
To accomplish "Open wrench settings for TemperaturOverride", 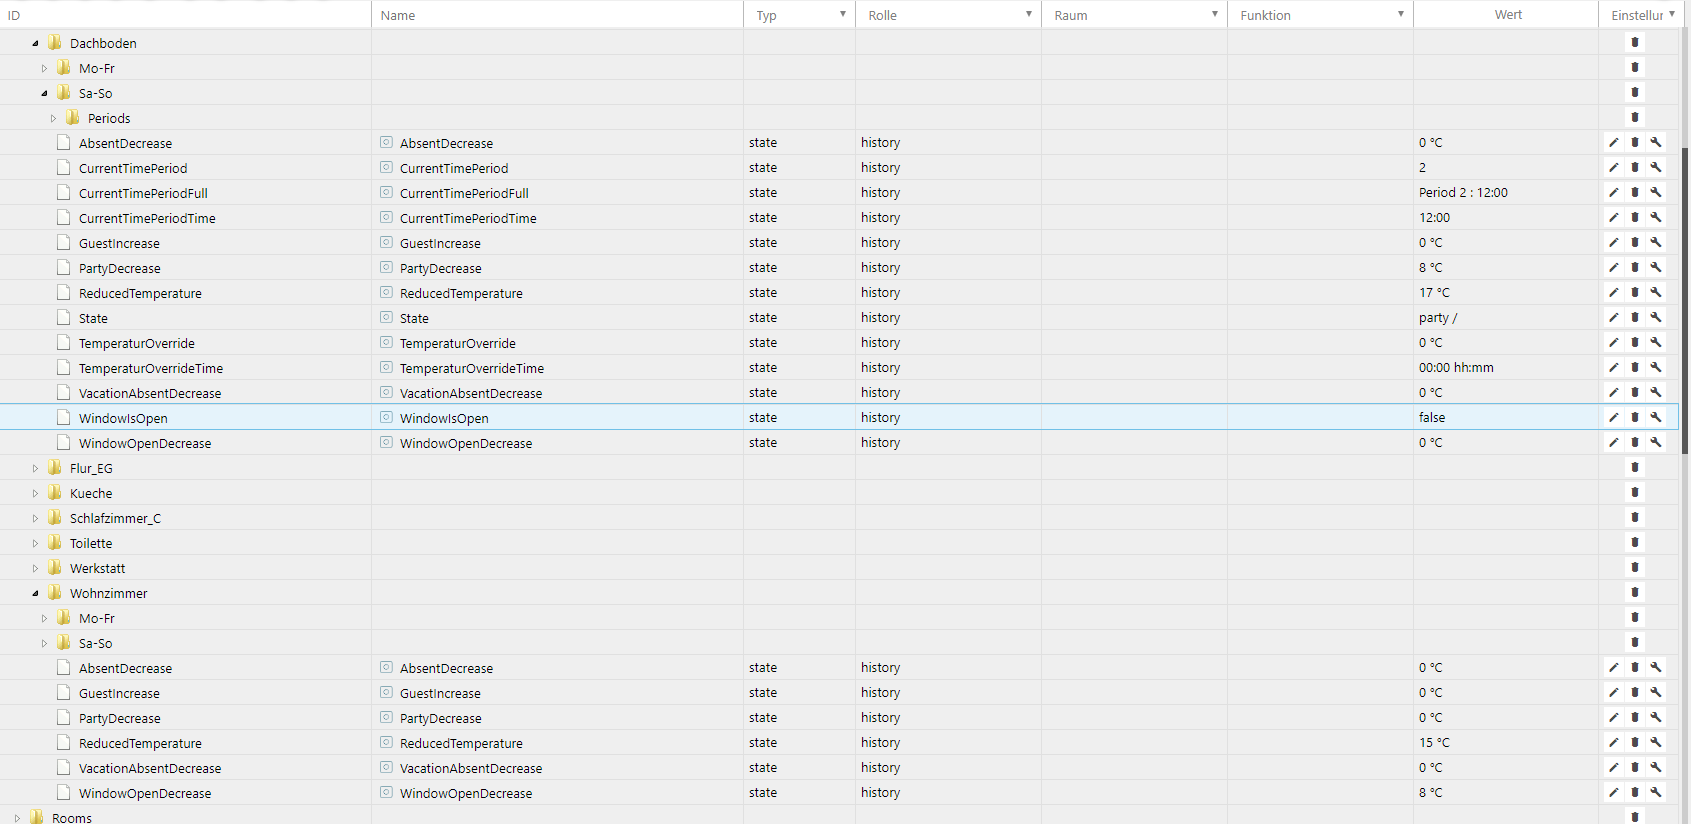I will (1656, 343).
